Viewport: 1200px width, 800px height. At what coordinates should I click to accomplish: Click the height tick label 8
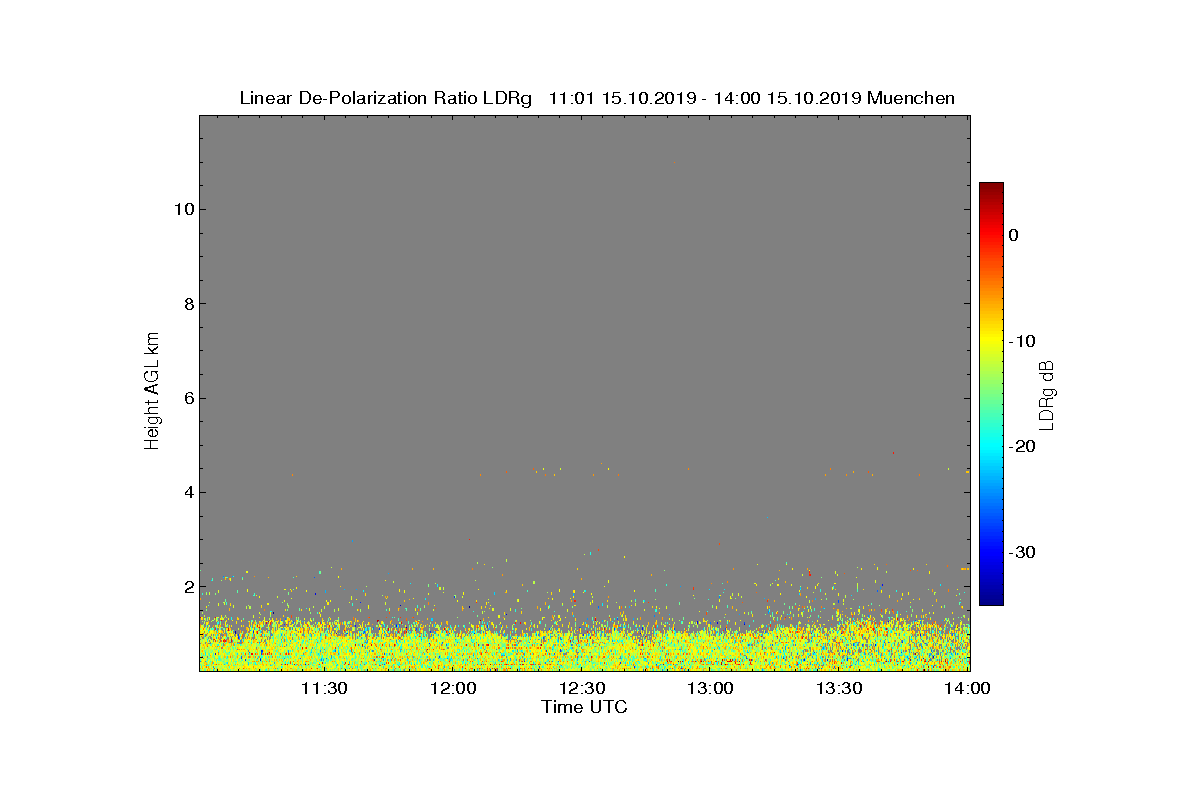point(188,304)
